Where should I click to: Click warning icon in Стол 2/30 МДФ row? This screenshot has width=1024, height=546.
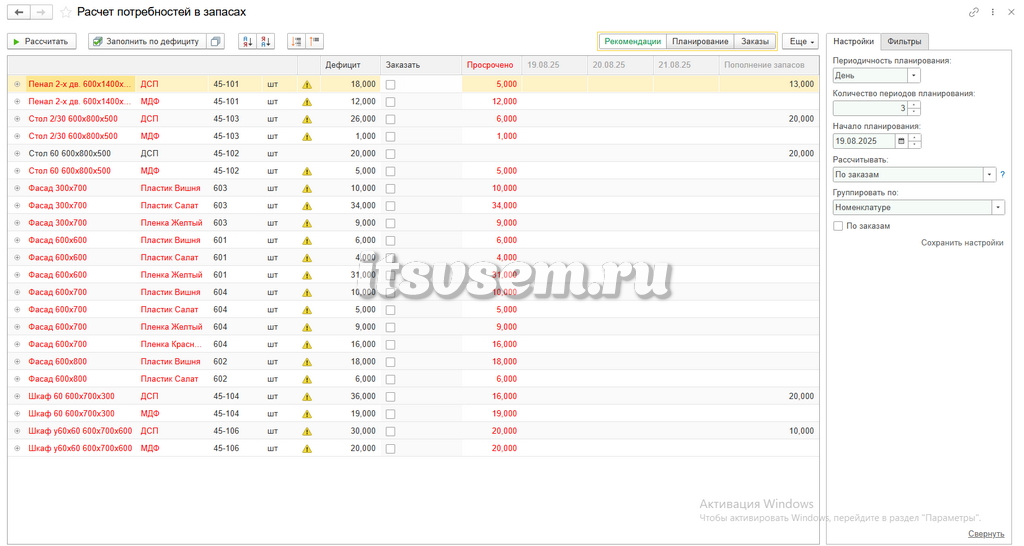click(x=307, y=136)
